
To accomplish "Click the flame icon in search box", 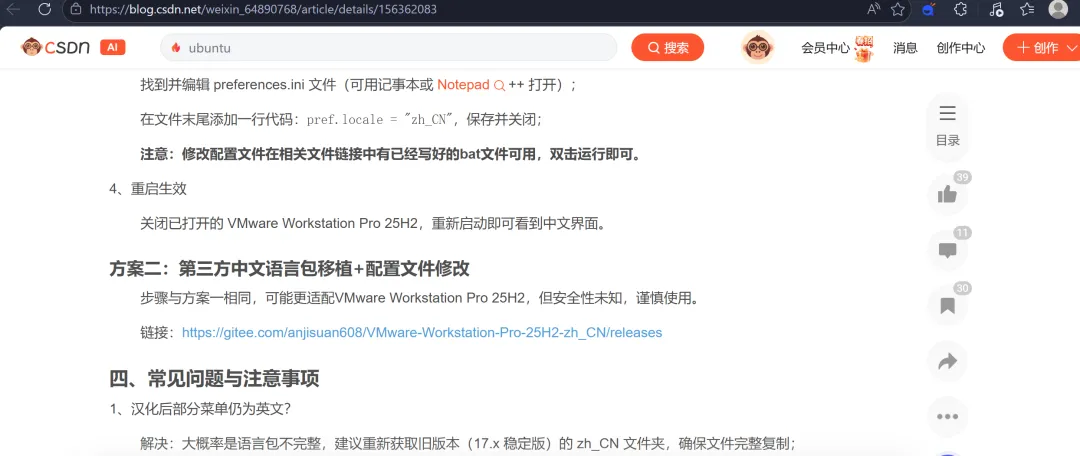I will point(176,48).
